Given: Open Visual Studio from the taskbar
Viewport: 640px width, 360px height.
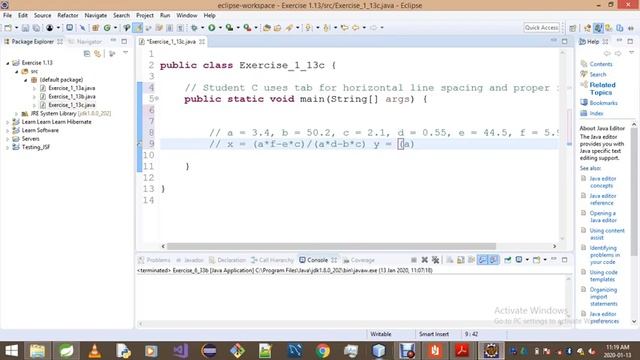Looking at the screenshot, I should pyautogui.click(x=180, y=351).
